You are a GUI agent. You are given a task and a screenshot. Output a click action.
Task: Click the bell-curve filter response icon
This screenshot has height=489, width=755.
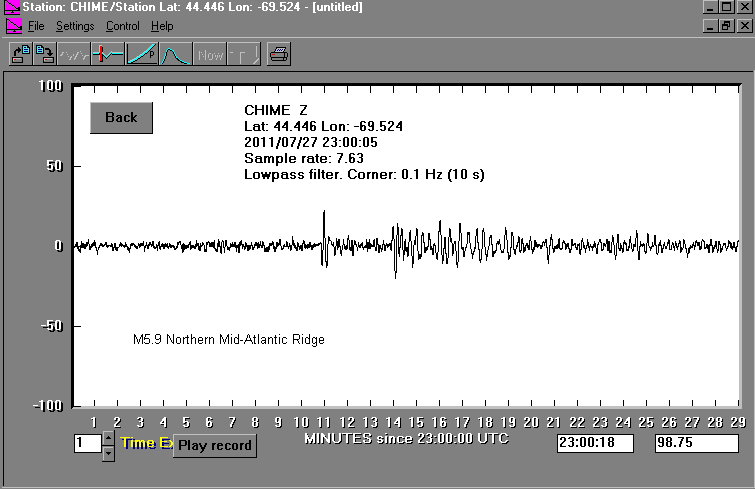coord(175,55)
